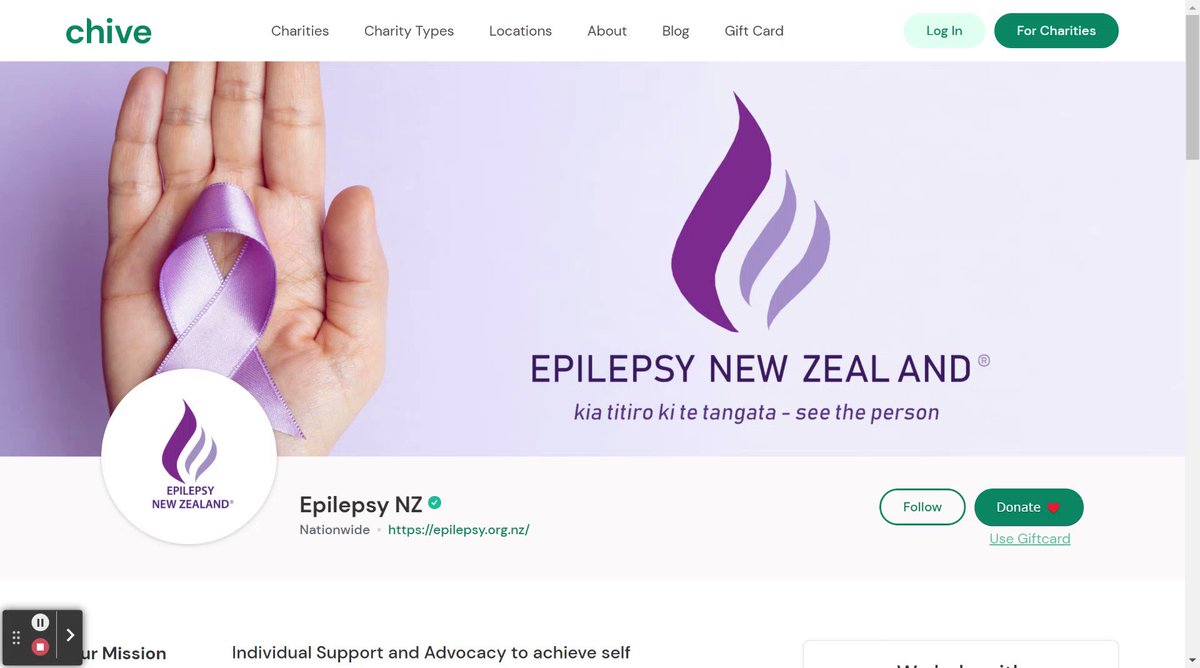Click the verified badge beside Epilepsy NZ
This screenshot has width=1200, height=668.
pyautogui.click(x=435, y=503)
